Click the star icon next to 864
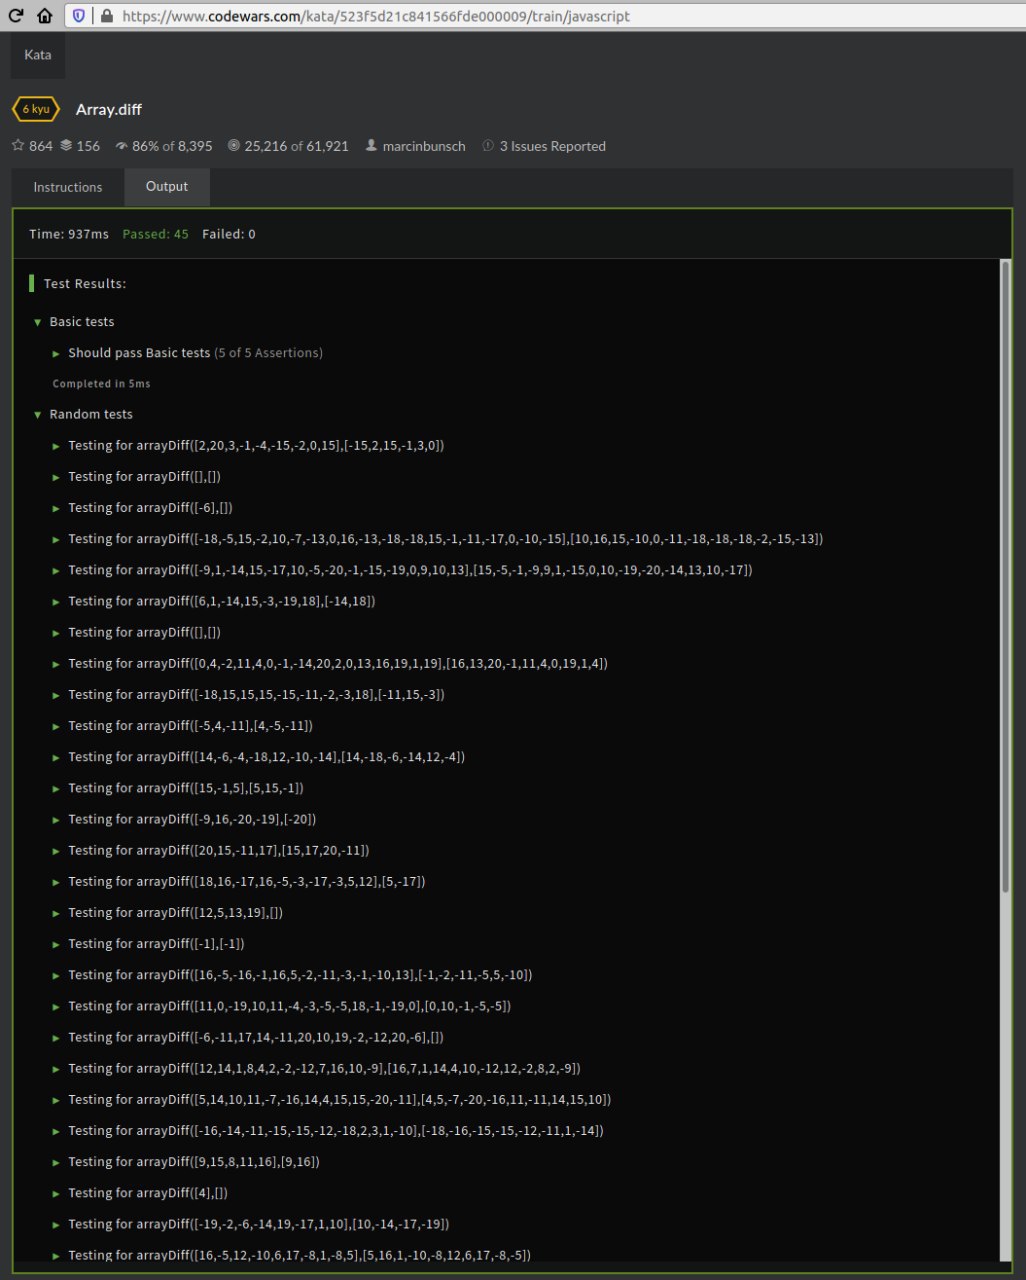Screen dimensions: 1026x1280 tap(18, 145)
